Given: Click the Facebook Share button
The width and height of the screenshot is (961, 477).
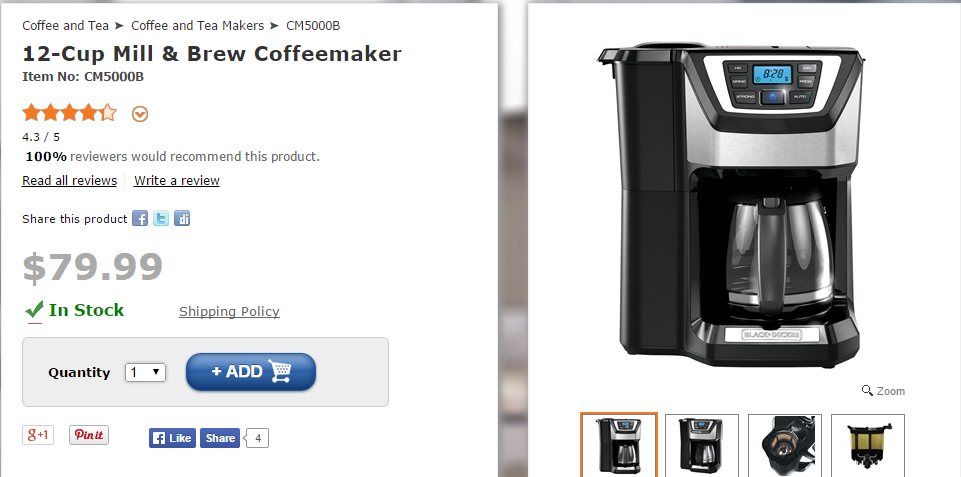Looking at the screenshot, I should pos(220,438).
